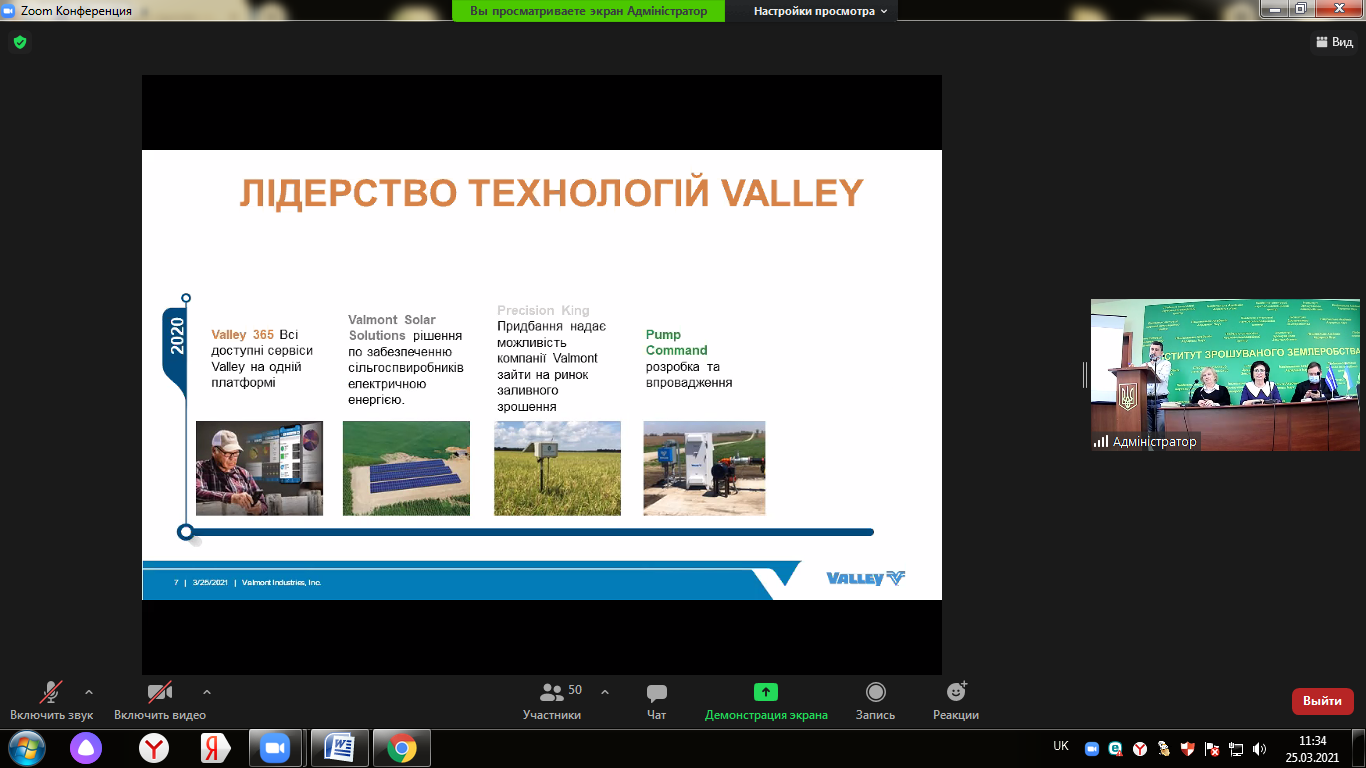
Task: Open the Участники participants panel
Action: (x=551, y=700)
